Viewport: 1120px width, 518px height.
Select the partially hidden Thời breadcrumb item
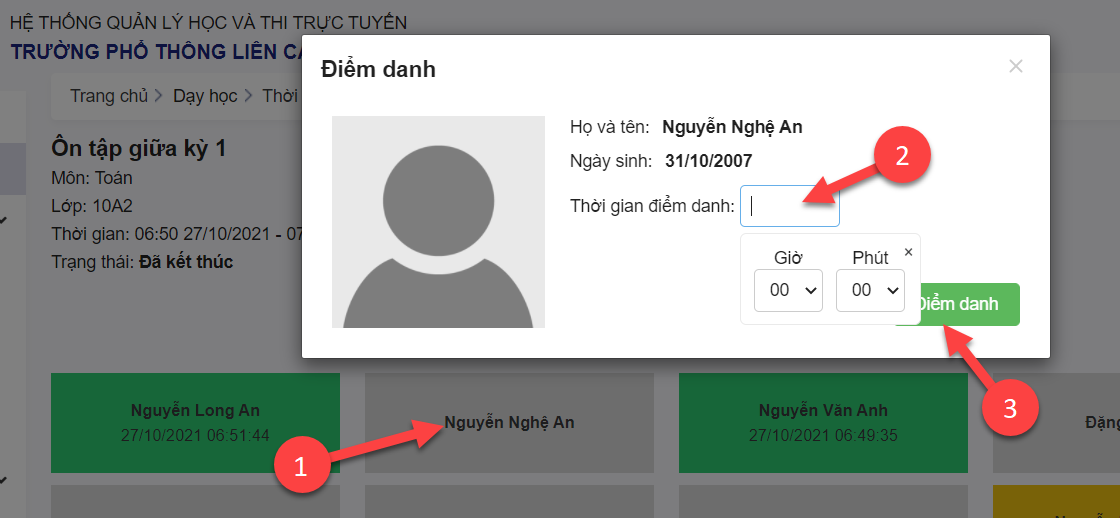(280, 96)
